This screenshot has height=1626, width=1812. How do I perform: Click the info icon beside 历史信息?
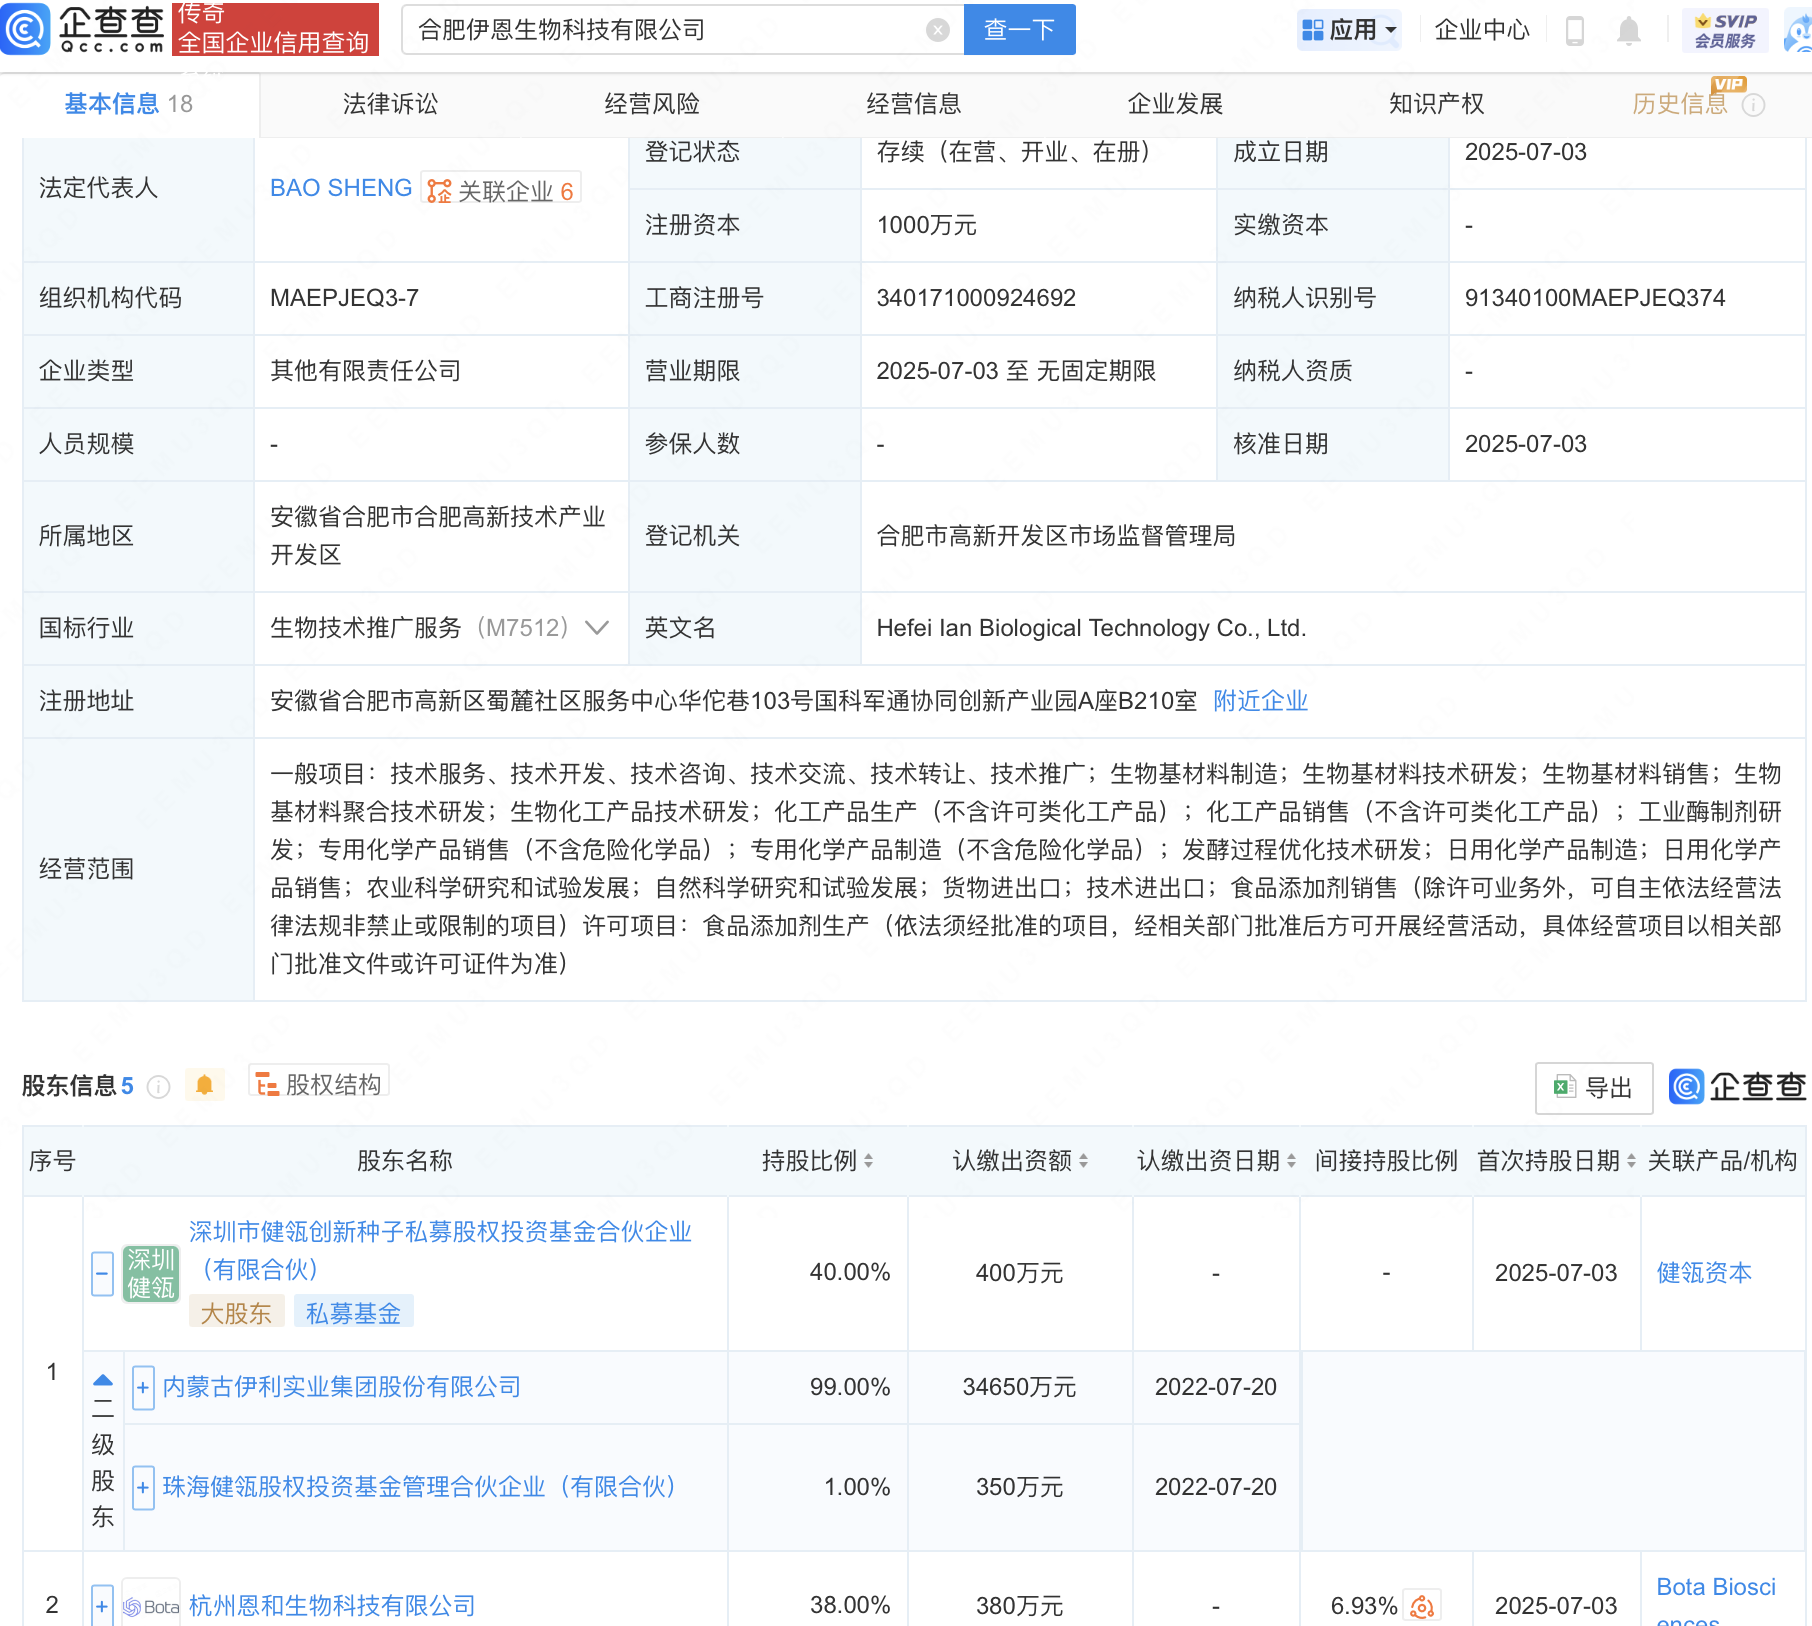point(1754,105)
